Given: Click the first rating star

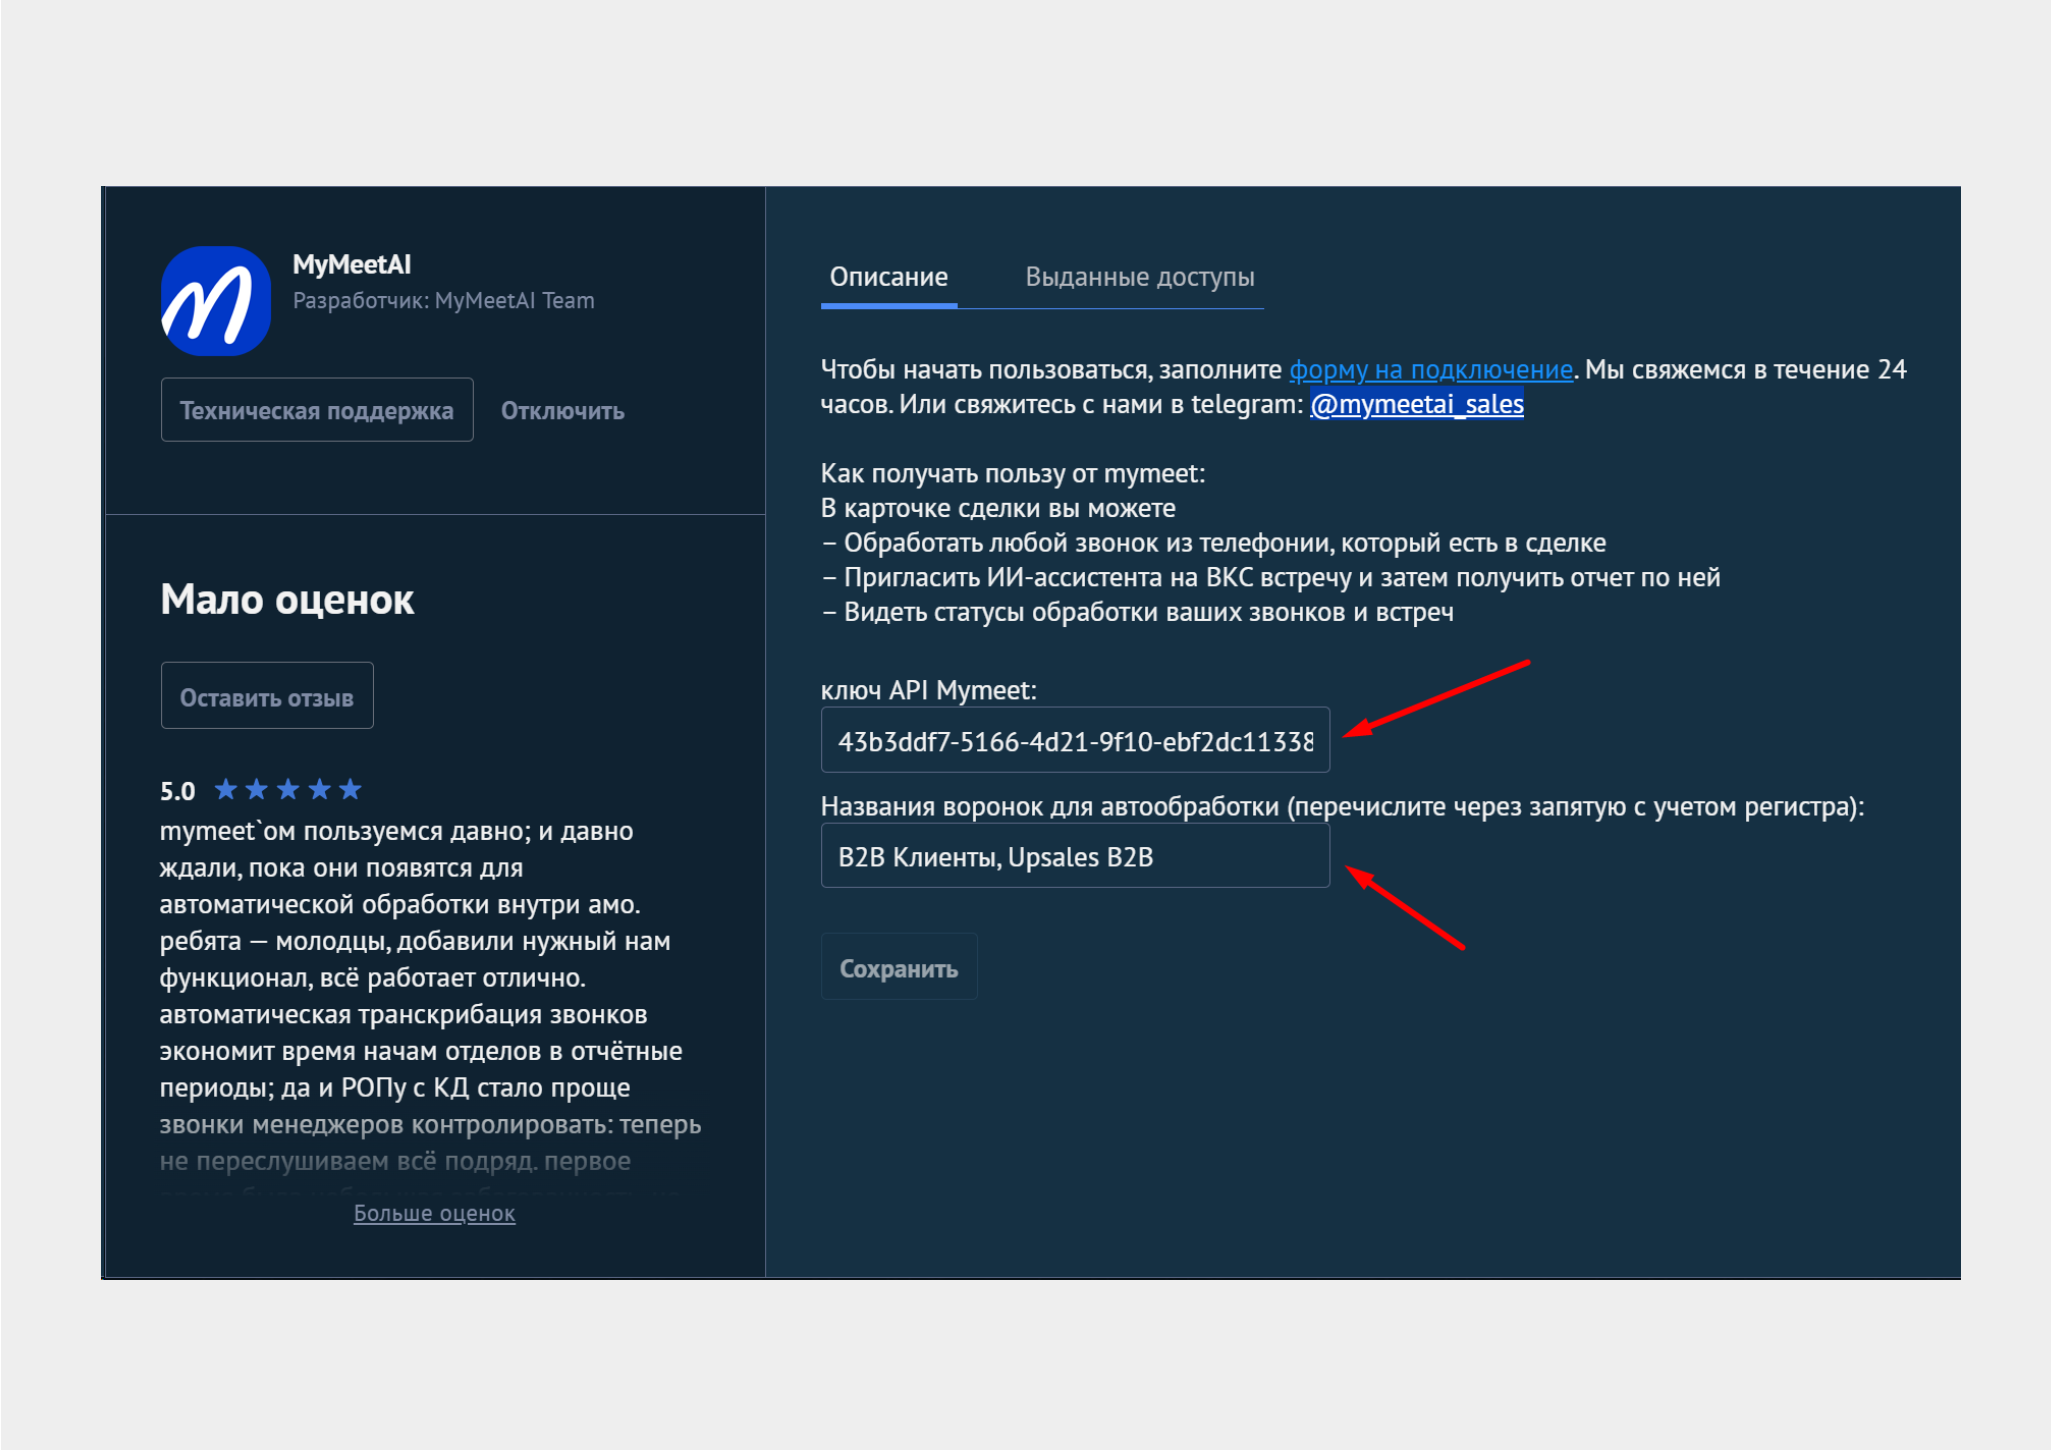Looking at the screenshot, I should [x=226, y=790].
